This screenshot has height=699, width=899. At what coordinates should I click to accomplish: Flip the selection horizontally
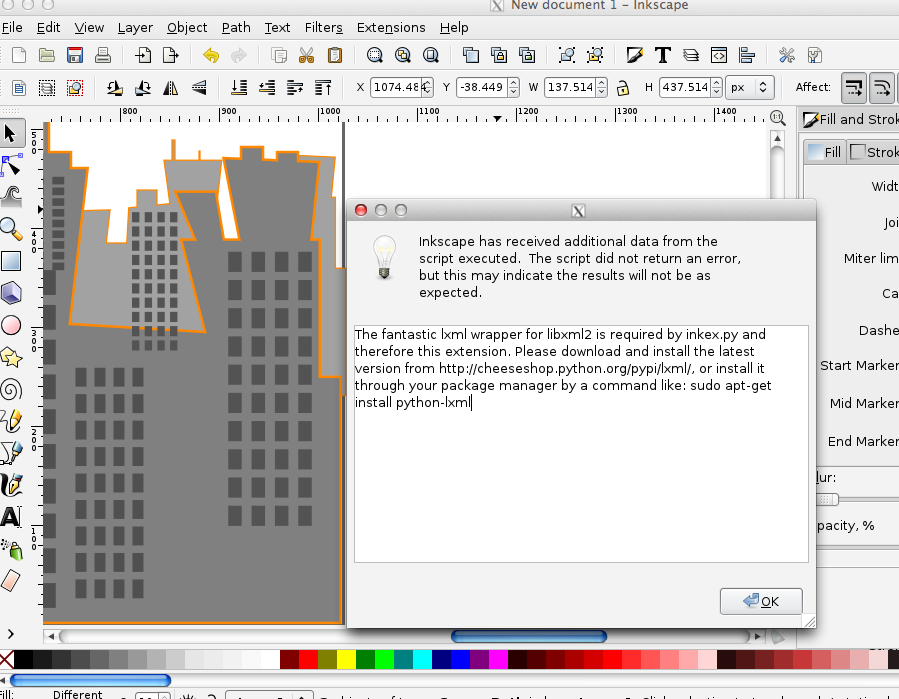click(170, 89)
